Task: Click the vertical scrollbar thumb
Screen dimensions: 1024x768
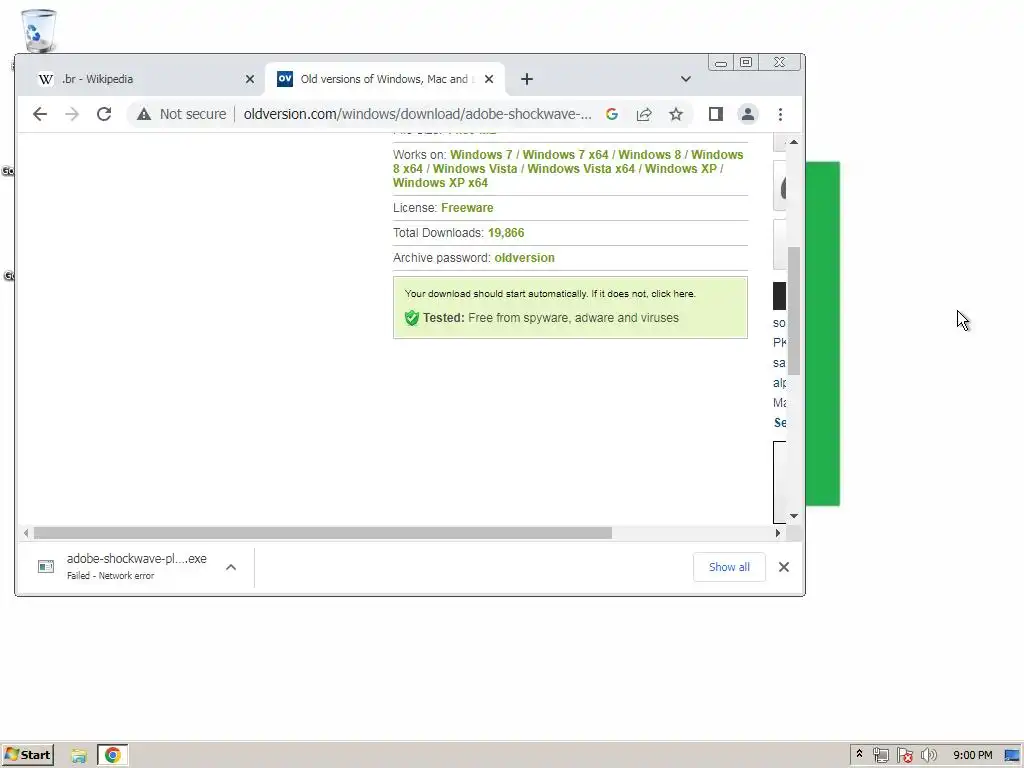Action: click(x=793, y=310)
